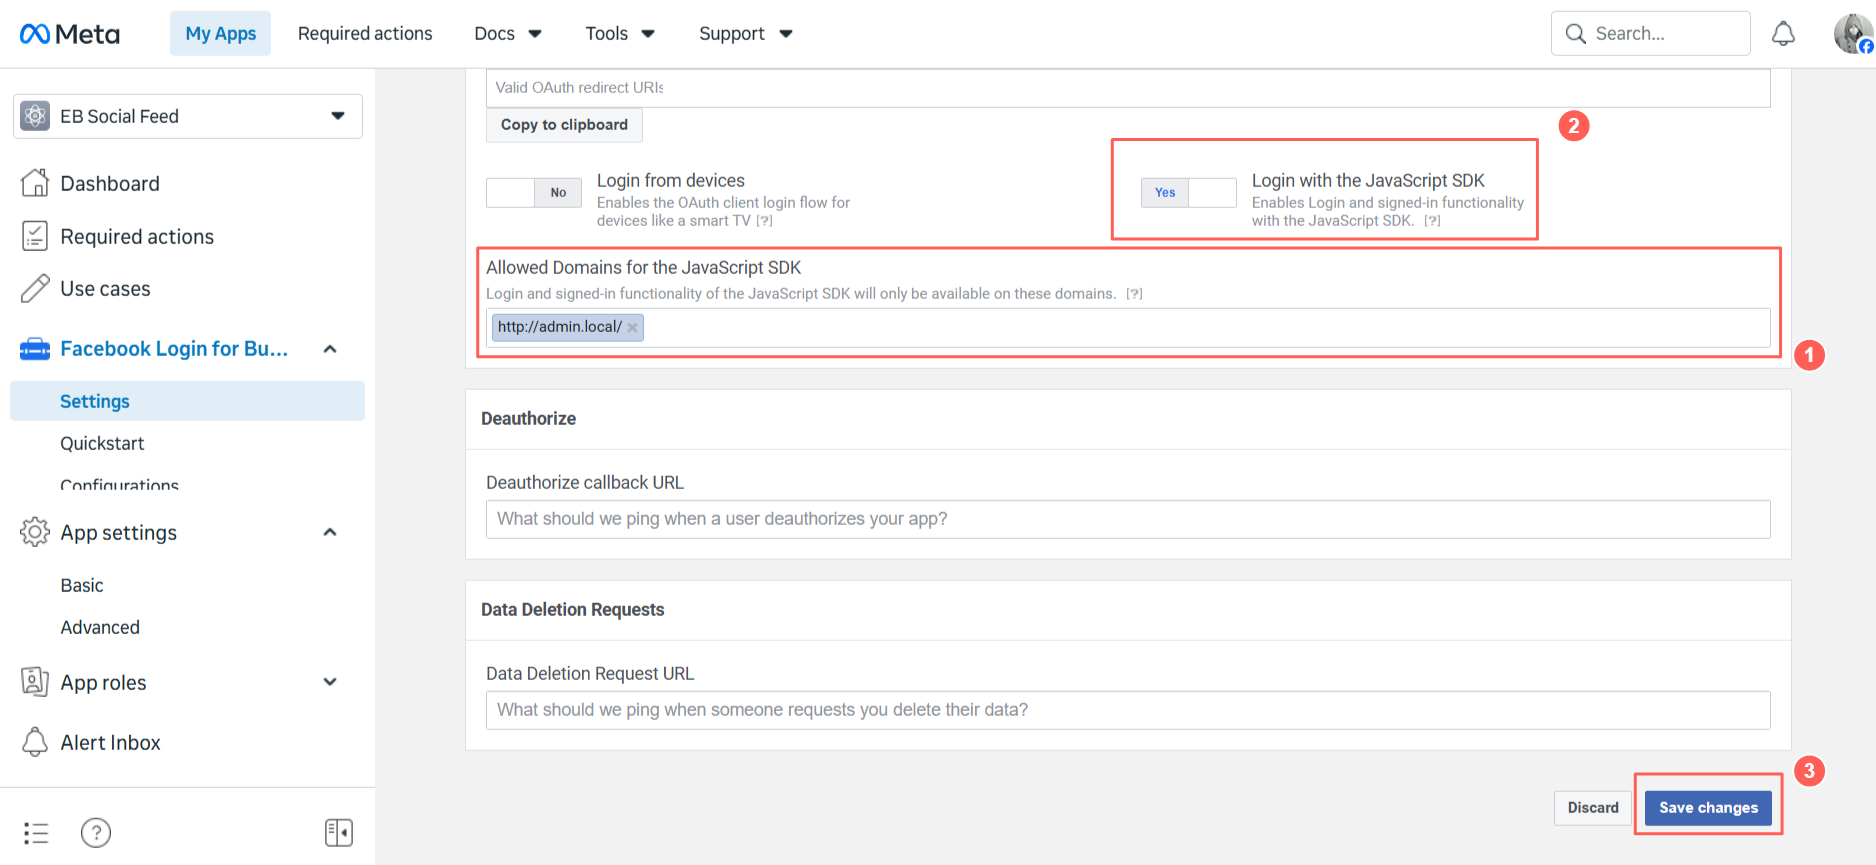Viewport: 1876px width, 865px height.
Task: Click the App settings gear icon
Action: (x=35, y=532)
